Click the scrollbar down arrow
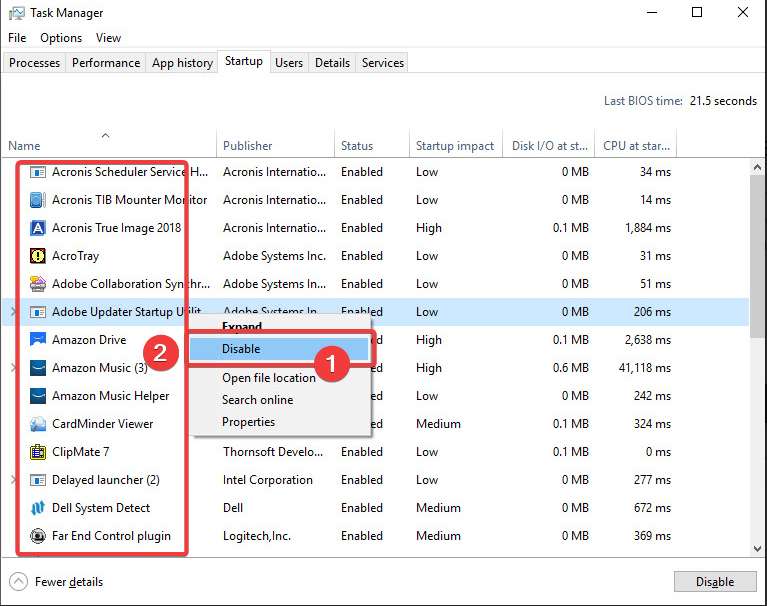The image size is (767, 606). 757,548
